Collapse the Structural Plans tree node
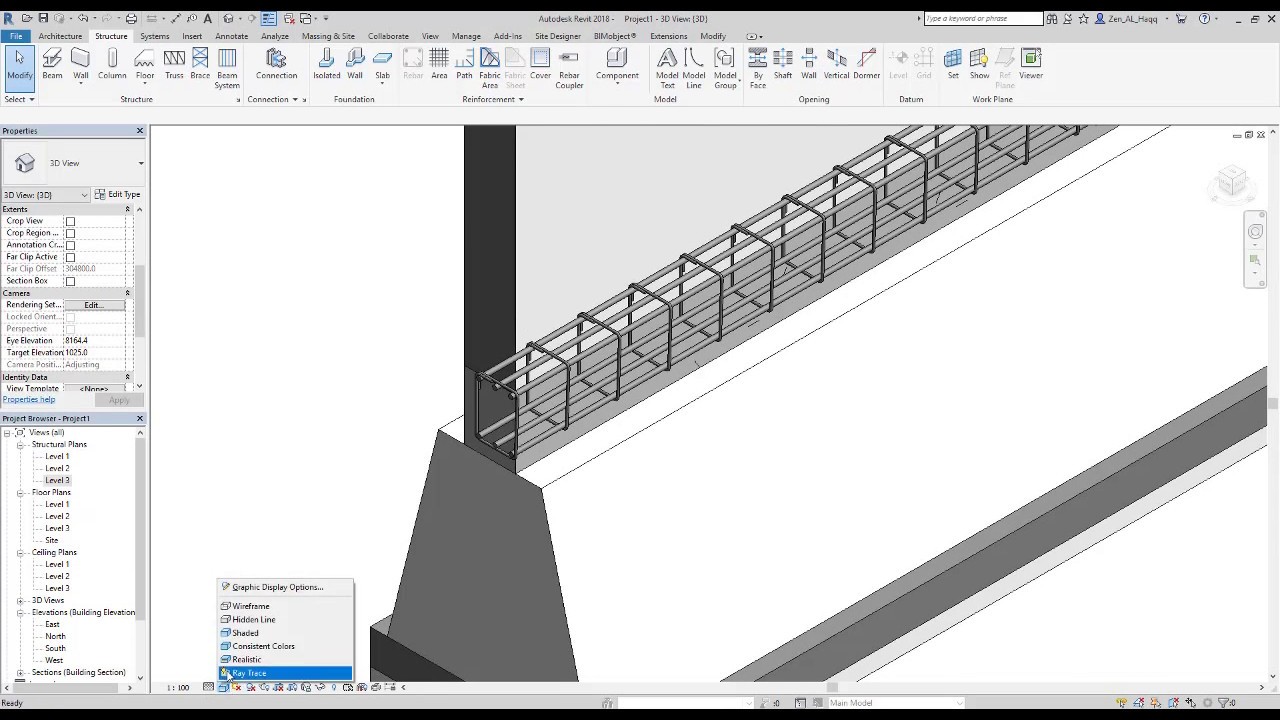Screen dimensions: 1280x720 (x=20, y=445)
